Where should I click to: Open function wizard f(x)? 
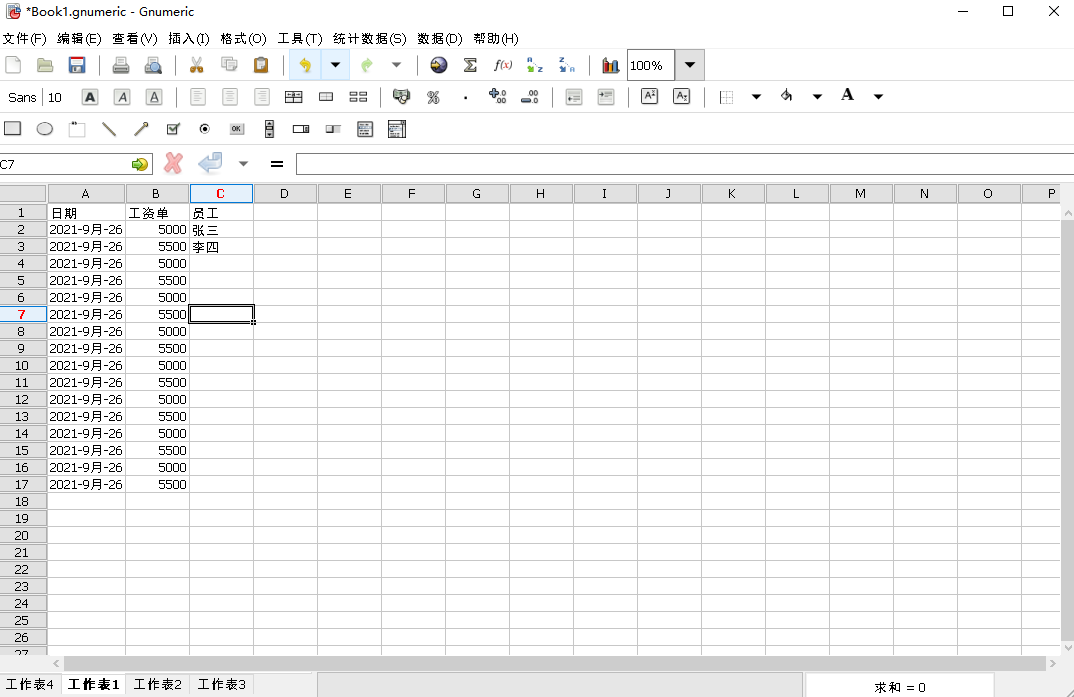[503, 65]
